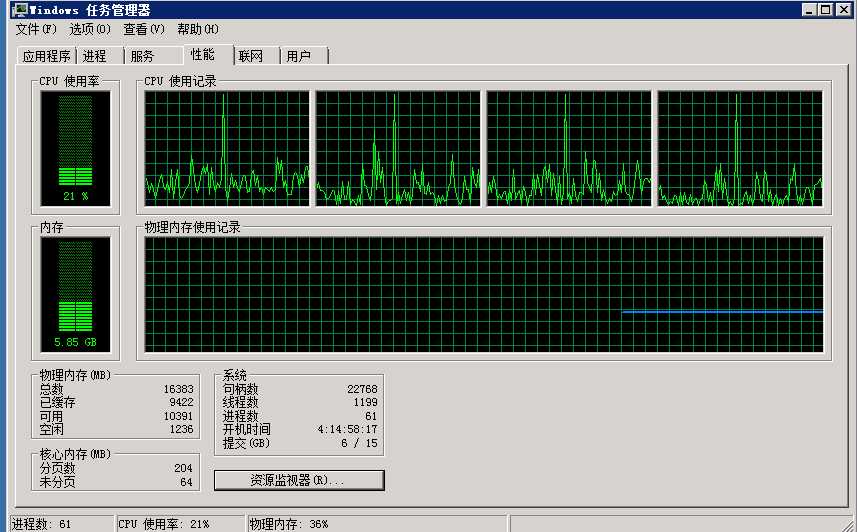Screen dimensions: 857x532
Task: Click 空闲 value 1236
Action: [x=181, y=429]
